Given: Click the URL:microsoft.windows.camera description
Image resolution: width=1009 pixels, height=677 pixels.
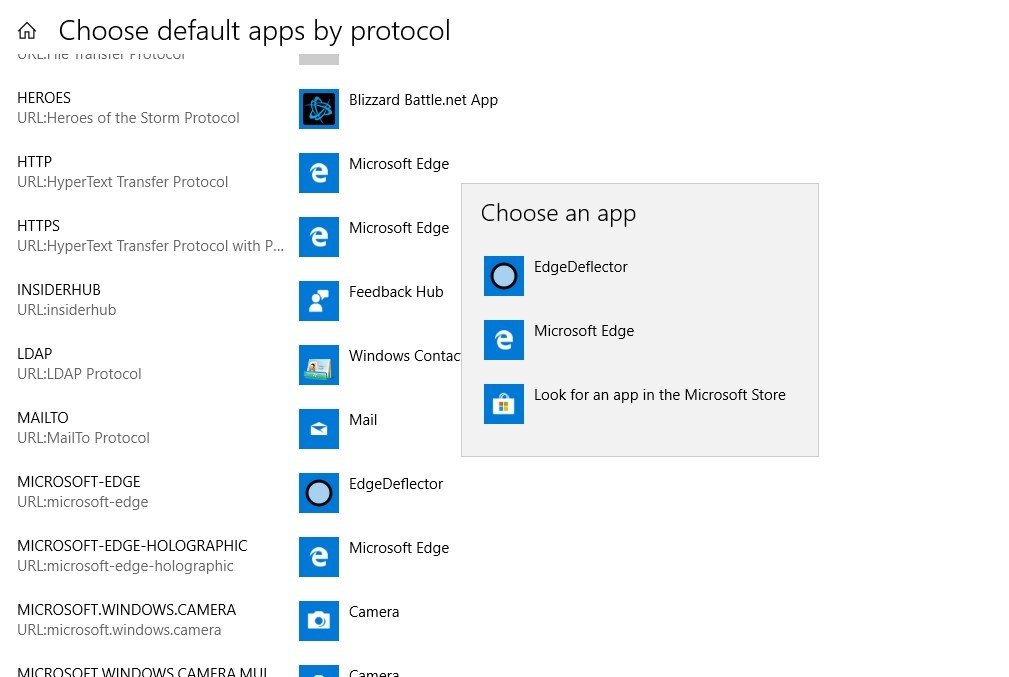Looking at the screenshot, I should (119, 630).
